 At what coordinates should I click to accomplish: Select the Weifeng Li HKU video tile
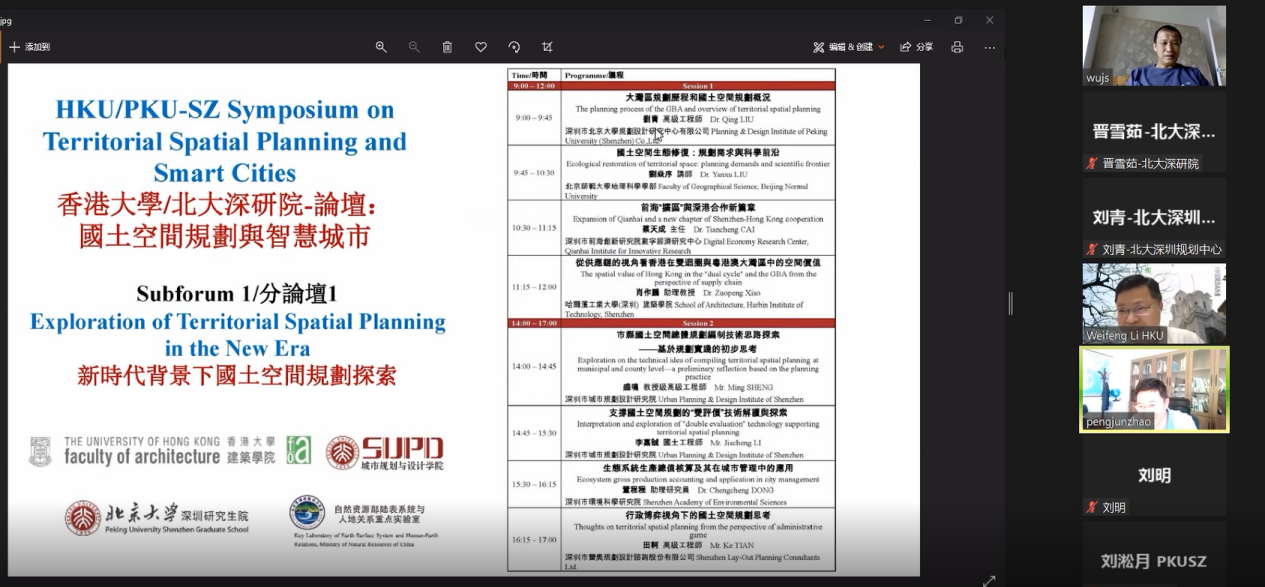1154,303
